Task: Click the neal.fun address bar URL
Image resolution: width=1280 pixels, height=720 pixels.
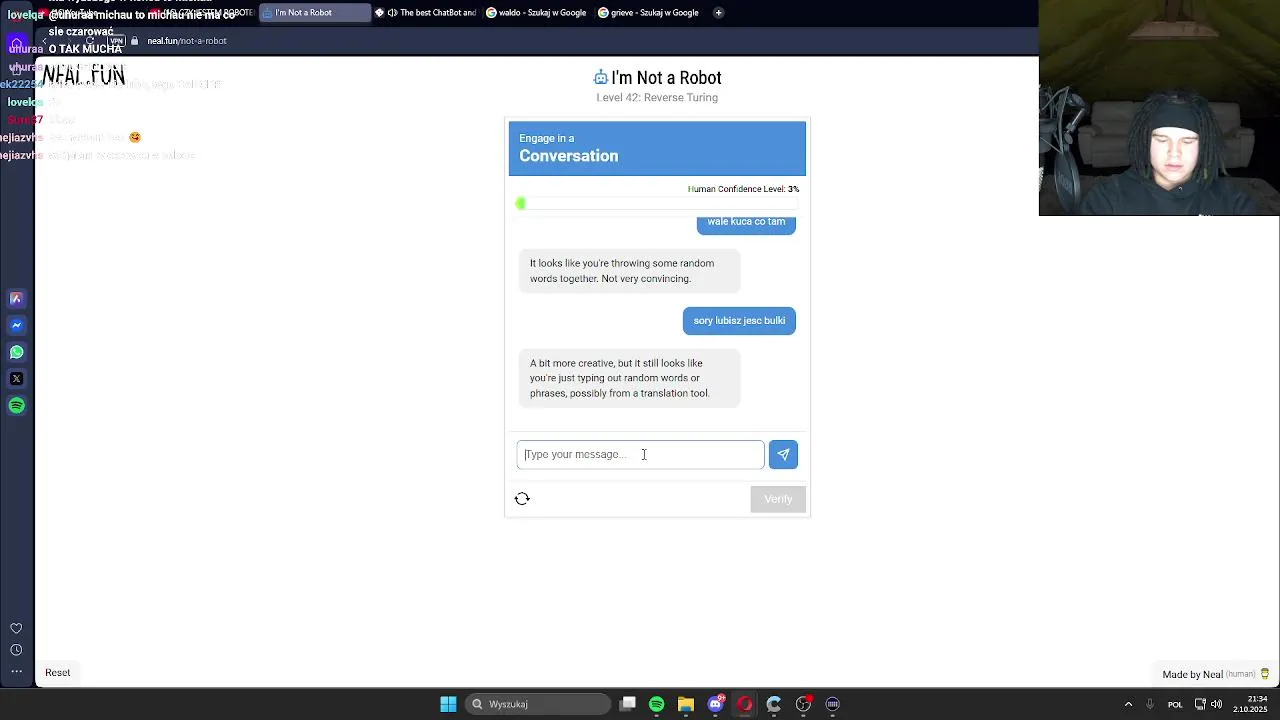Action: (187, 41)
